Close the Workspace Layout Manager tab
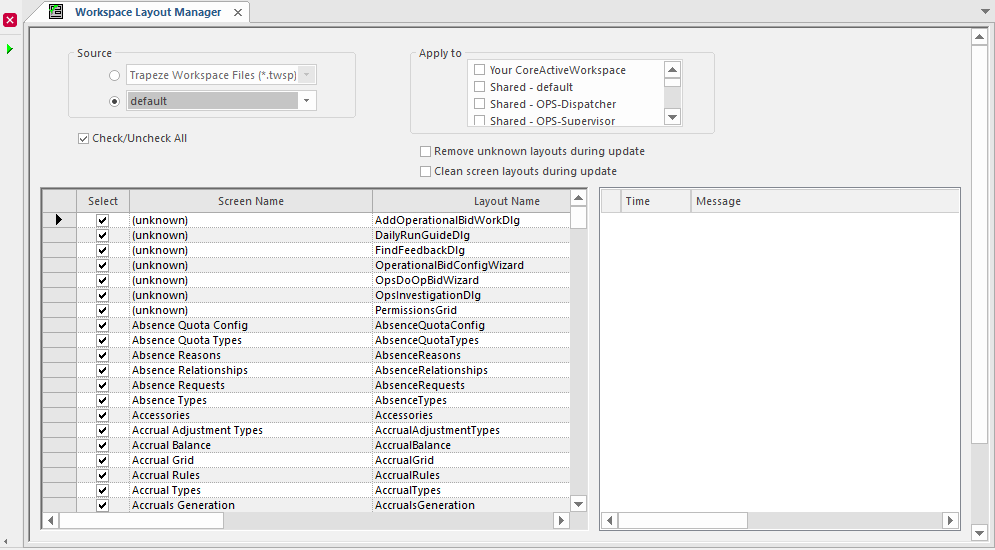 point(238,12)
